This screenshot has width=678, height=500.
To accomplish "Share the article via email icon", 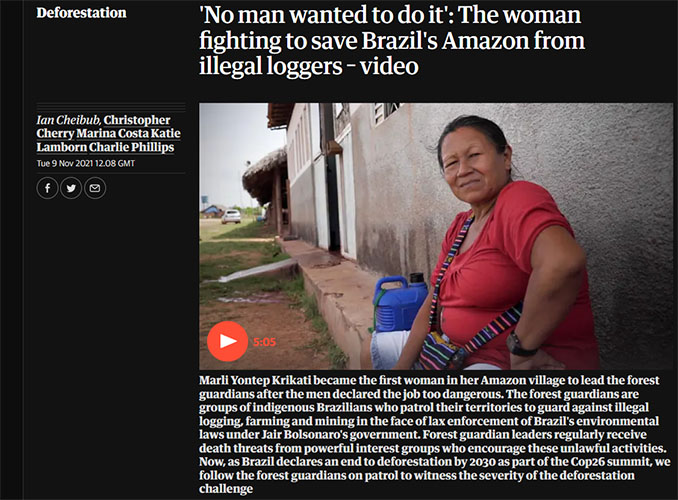I will point(95,188).
